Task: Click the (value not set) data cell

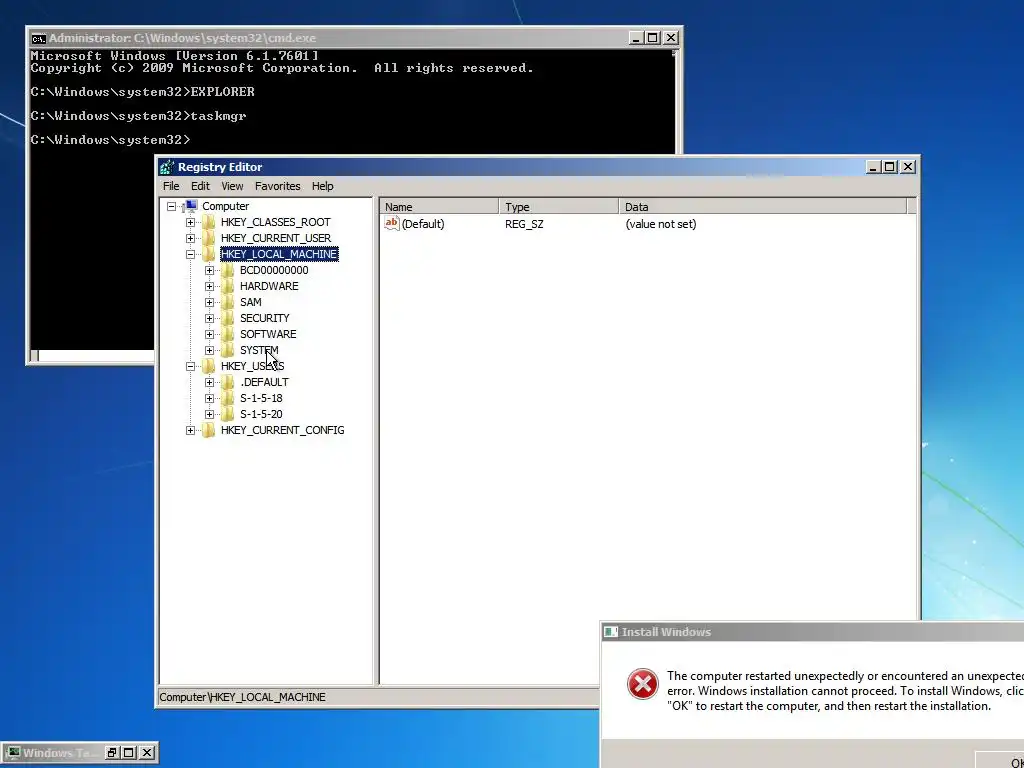Action: (x=660, y=224)
